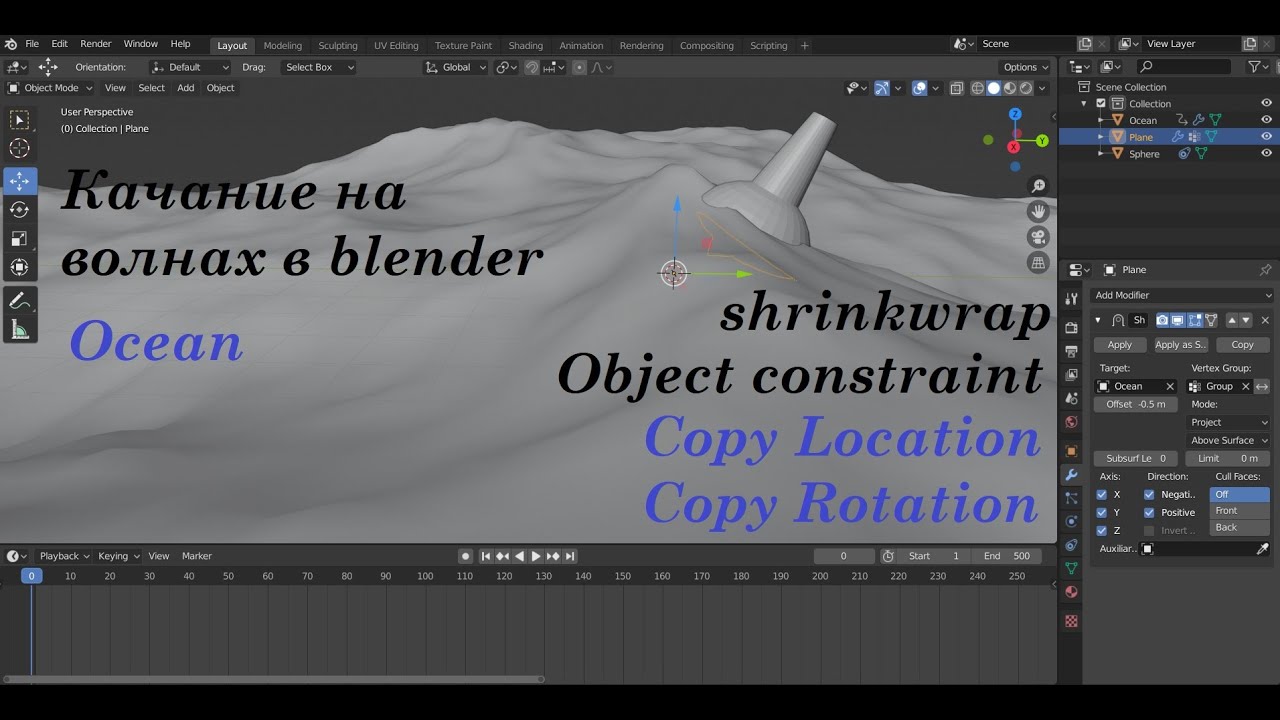Activate the Move tool
Viewport: 1280px width, 720px height.
coord(19,181)
